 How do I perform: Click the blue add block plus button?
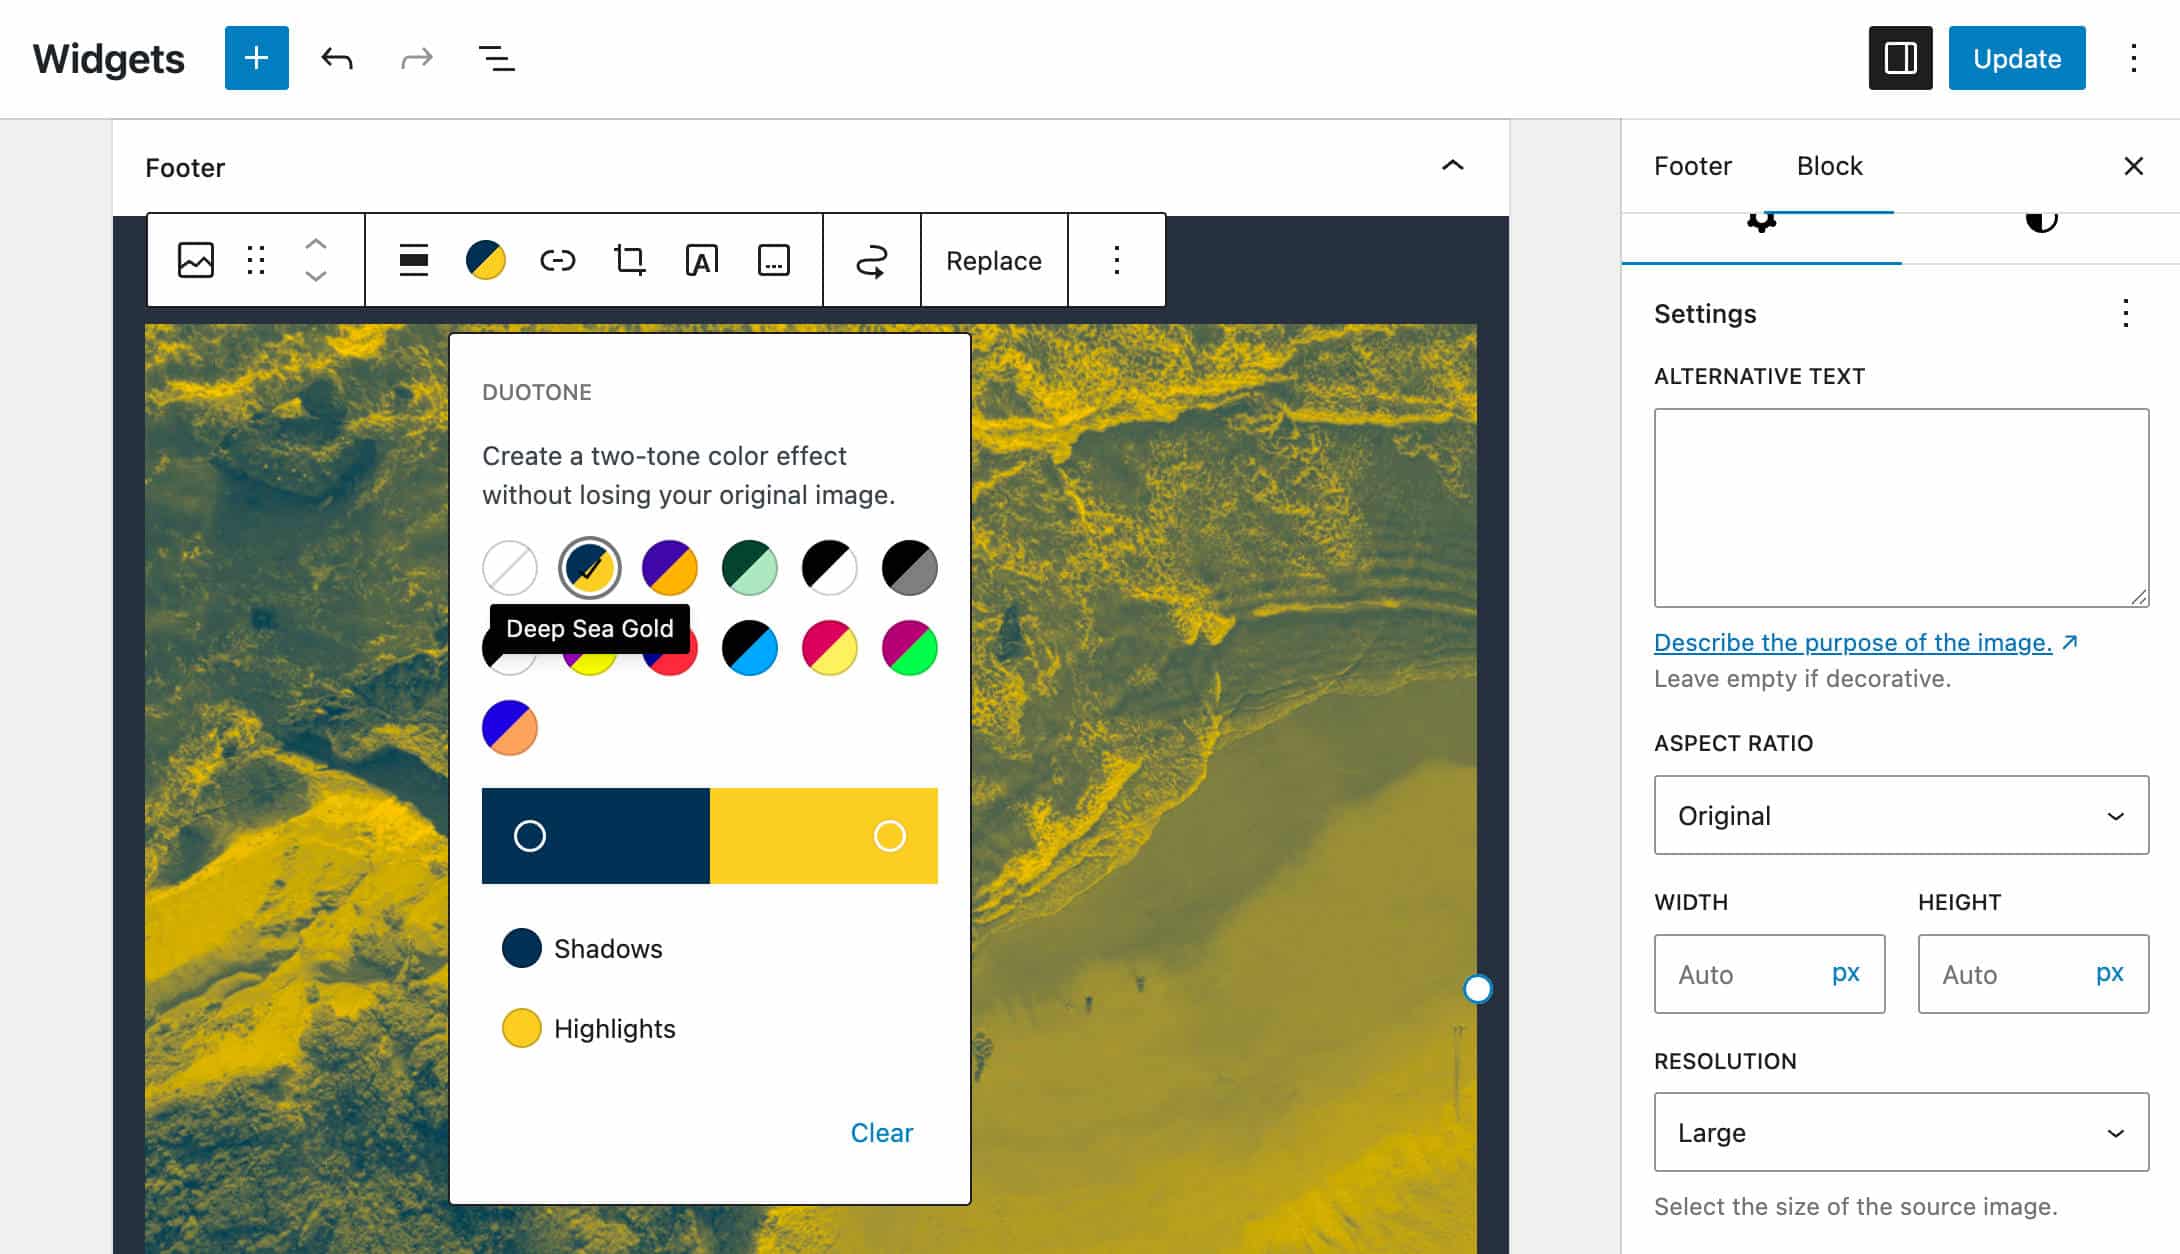pos(256,58)
